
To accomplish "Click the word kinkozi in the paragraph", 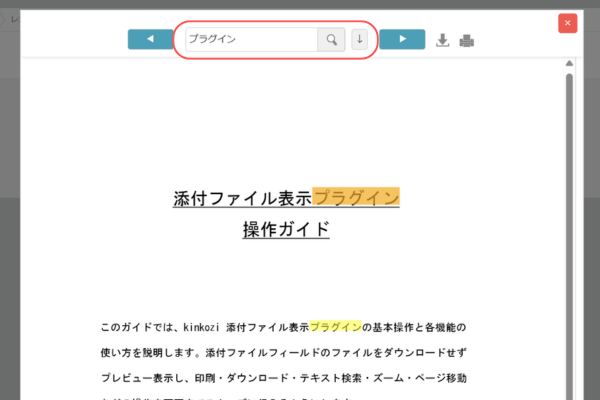I will [x=201, y=327].
